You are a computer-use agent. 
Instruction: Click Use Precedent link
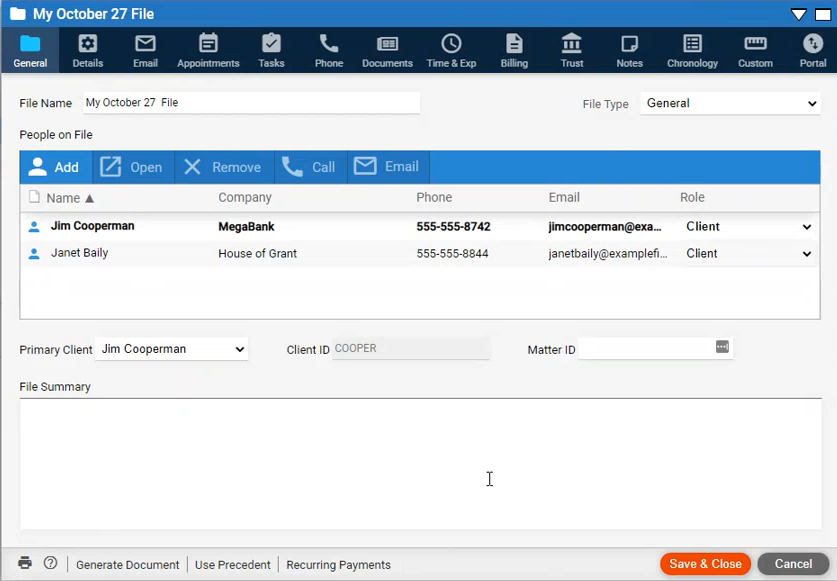point(233,564)
